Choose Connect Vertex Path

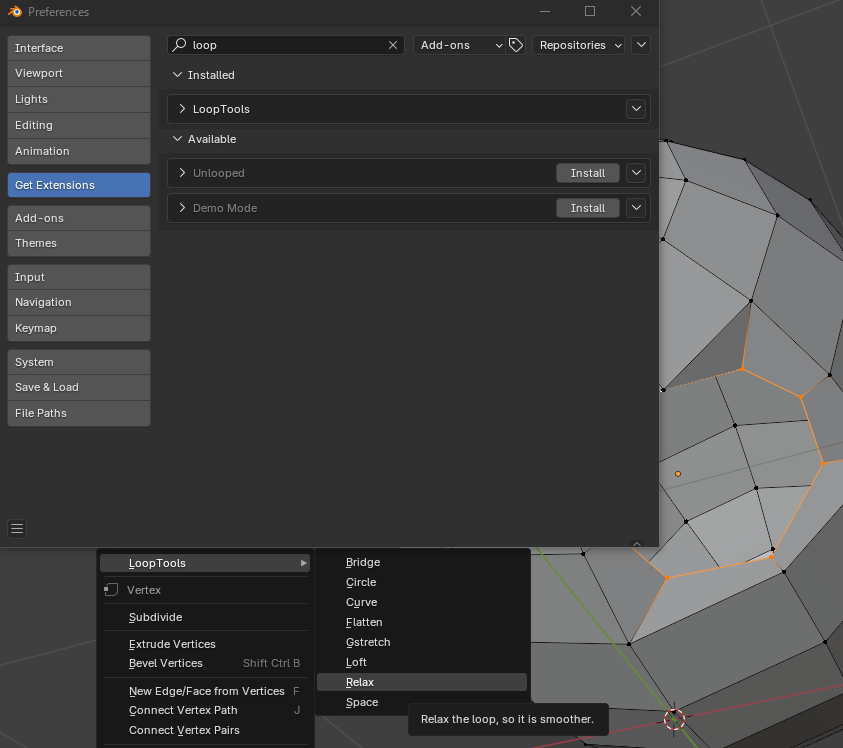[x=205, y=710]
